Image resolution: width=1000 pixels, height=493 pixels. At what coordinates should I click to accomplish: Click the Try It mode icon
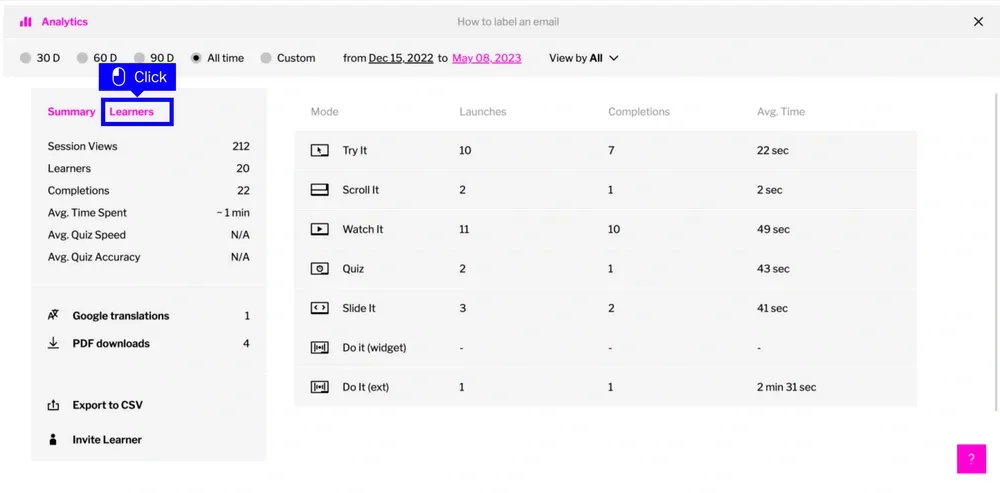pos(320,151)
